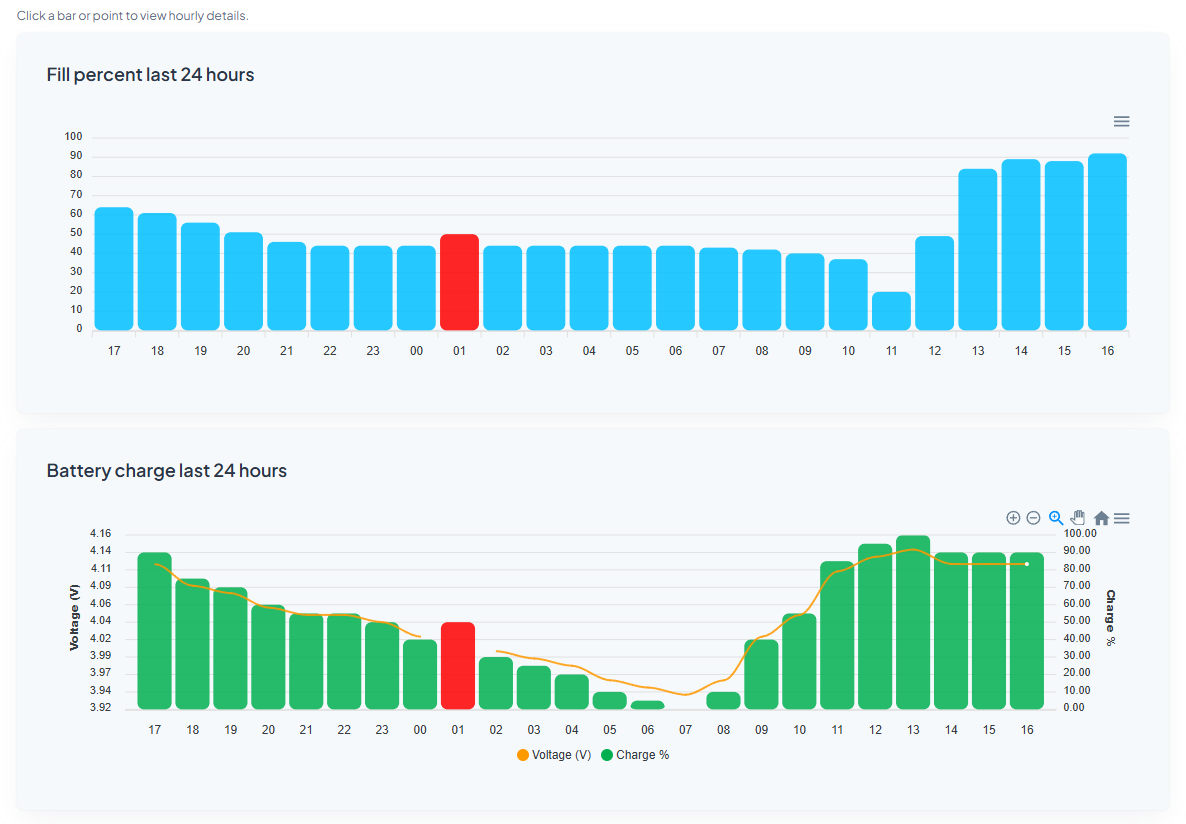The height and width of the screenshot is (824, 1186).
Task: Select the Fill percent last 24 hours title
Action: (150, 74)
